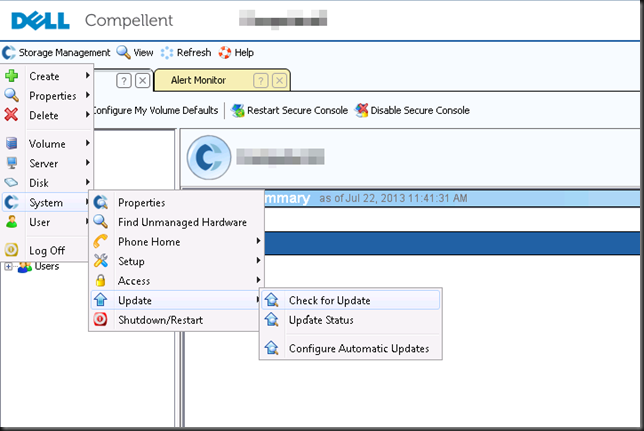This screenshot has width=644, height=431.
Task: Open help for the Alert Monitor tab
Action: (261, 80)
